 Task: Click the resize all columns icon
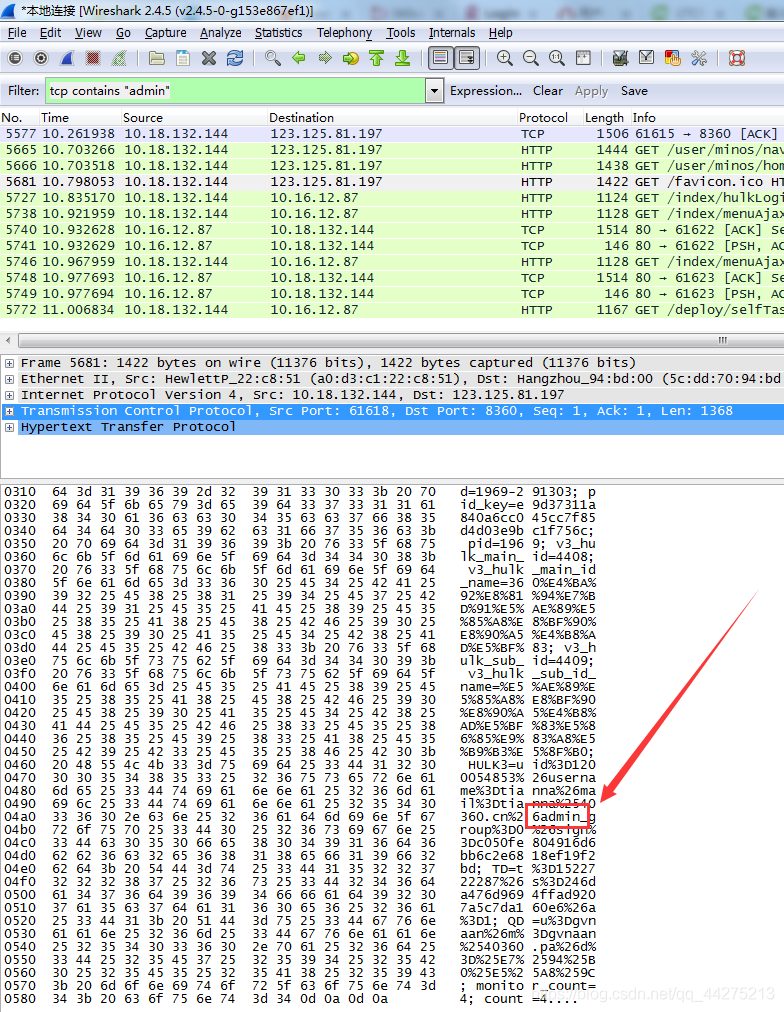583,58
